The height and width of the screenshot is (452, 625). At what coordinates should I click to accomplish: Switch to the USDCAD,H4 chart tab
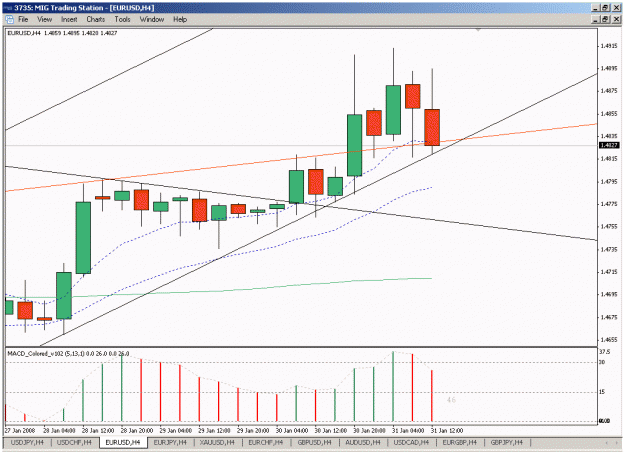point(411,442)
